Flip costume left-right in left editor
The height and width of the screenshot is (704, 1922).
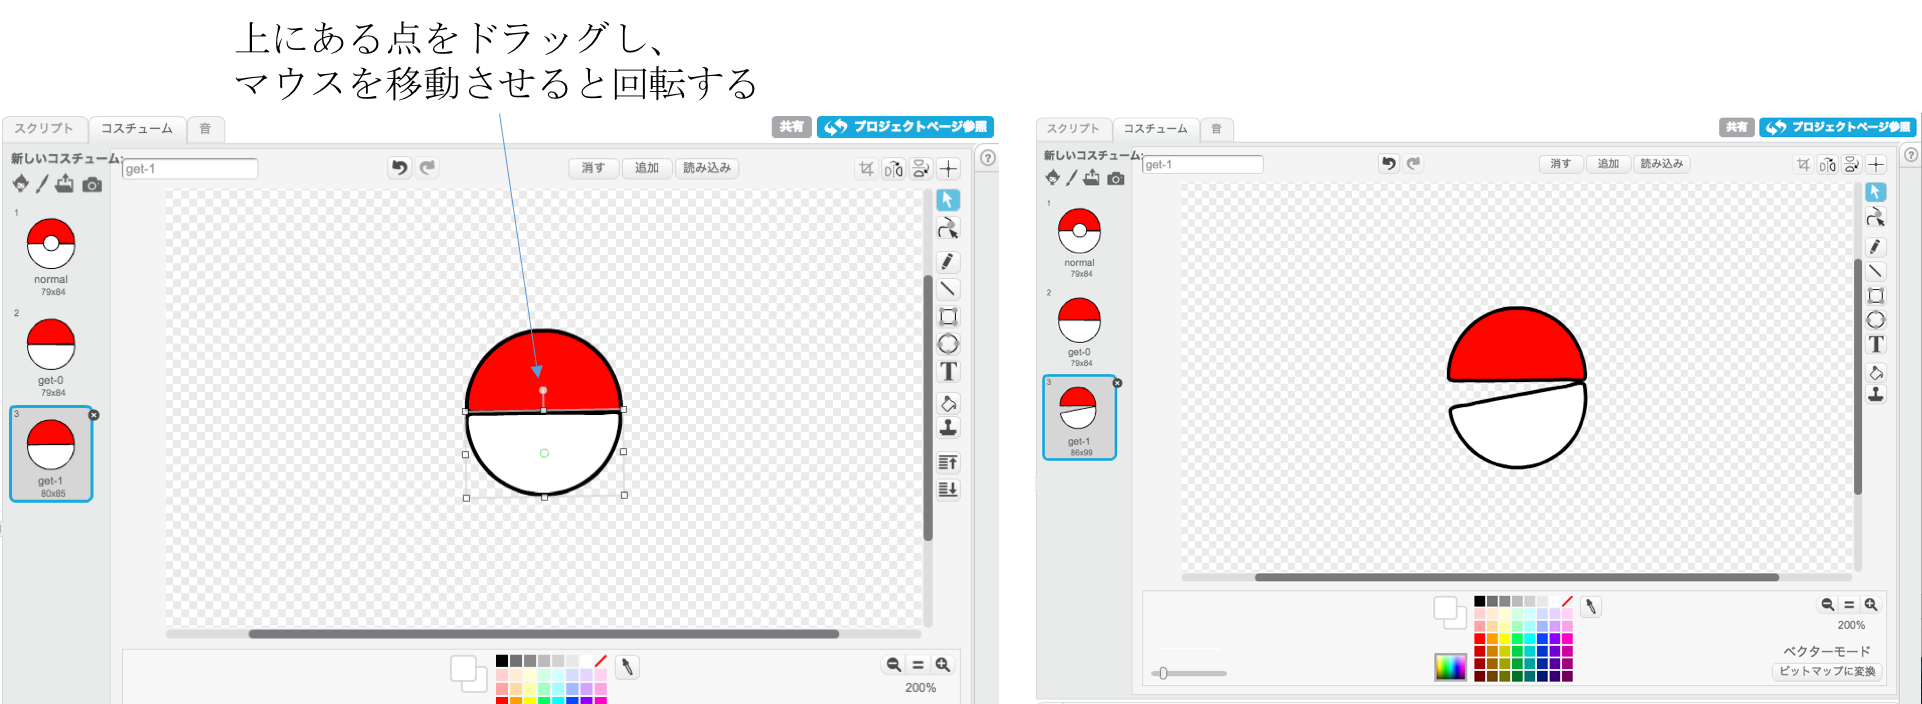pos(893,169)
